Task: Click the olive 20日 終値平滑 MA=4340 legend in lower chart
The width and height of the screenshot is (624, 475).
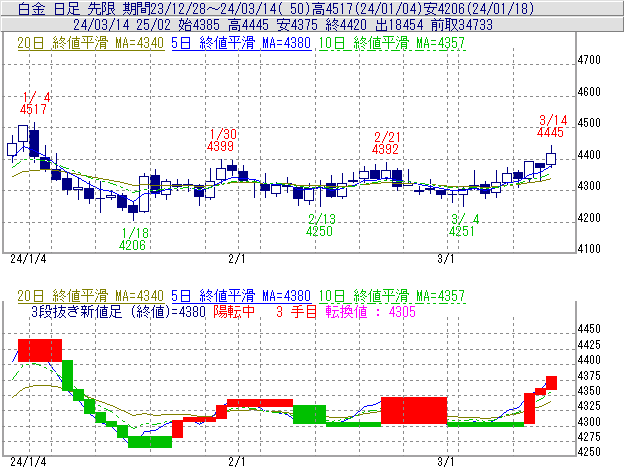Action: click(90, 296)
